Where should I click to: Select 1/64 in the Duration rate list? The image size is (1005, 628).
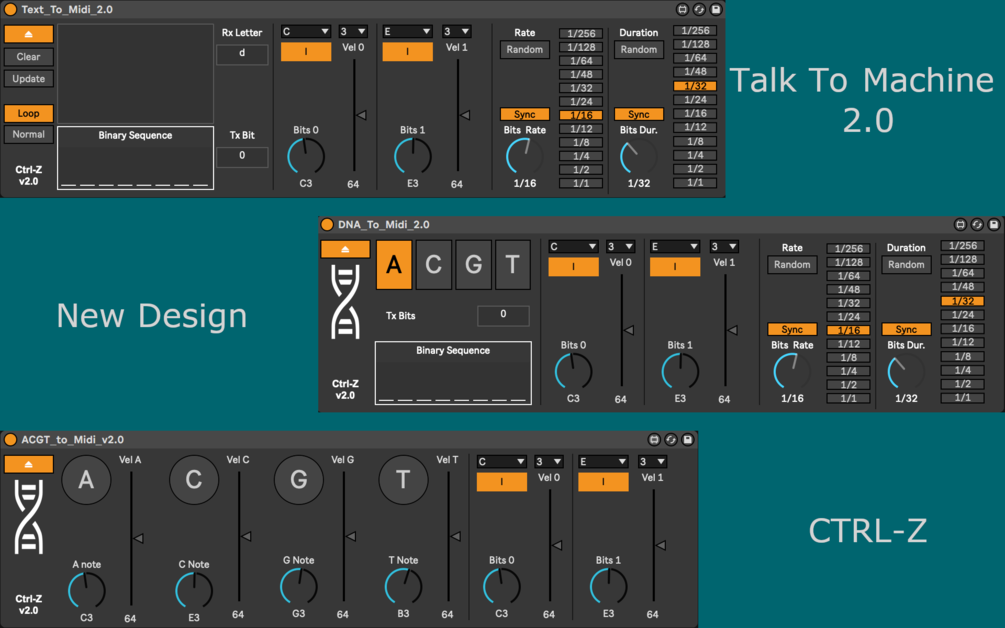pyautogui.click(x=694, y=57)
